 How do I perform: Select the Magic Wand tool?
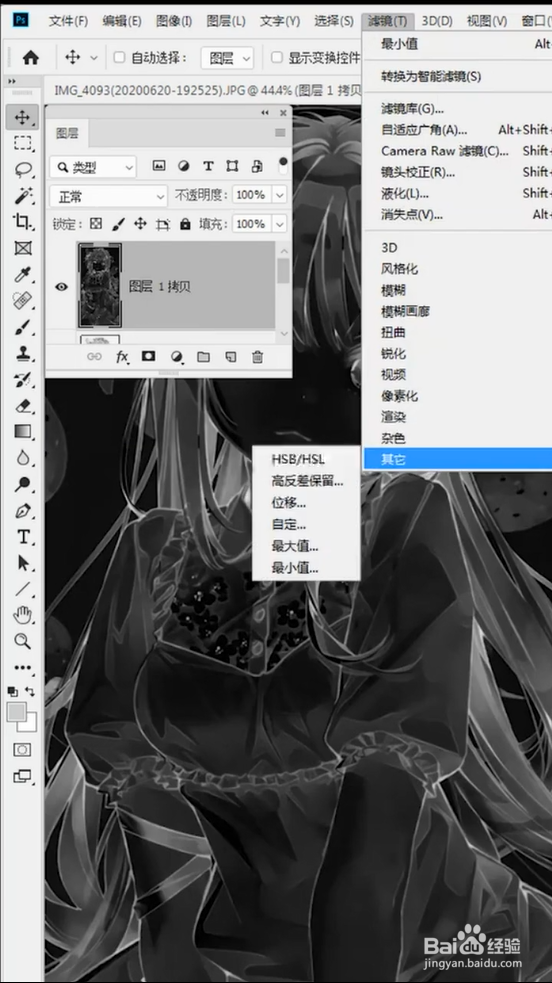click(23, 195)
